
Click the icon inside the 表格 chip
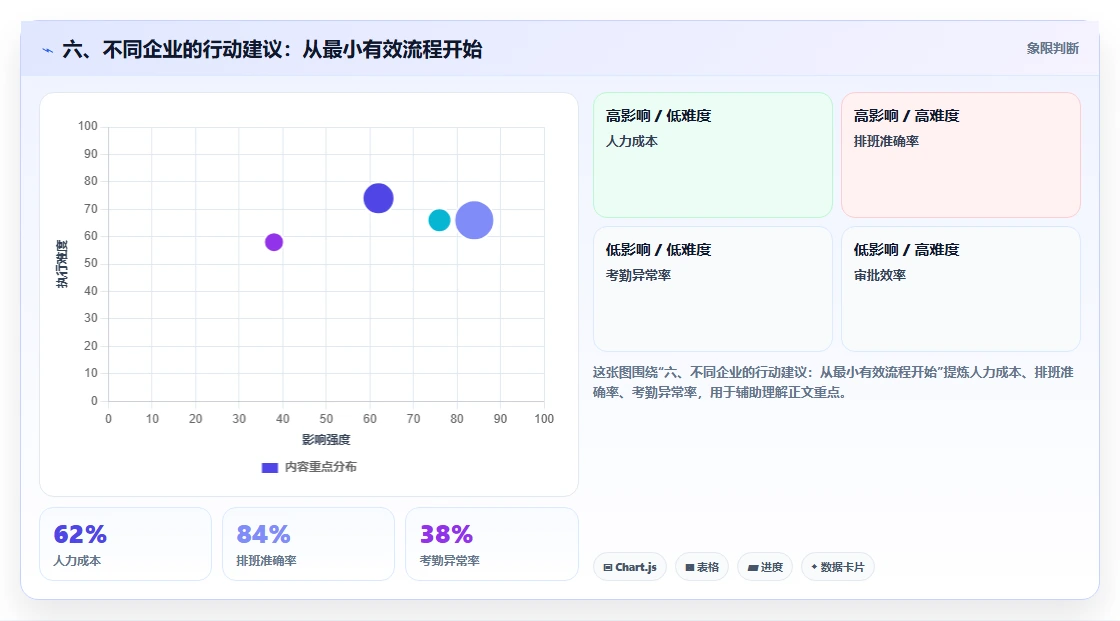pos(690,567)
